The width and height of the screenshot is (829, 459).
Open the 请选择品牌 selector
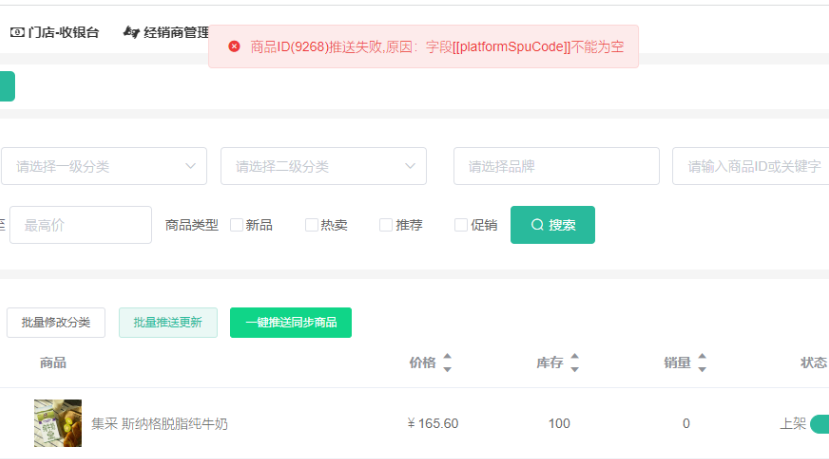pyautogui.click(x=556, y=166)
